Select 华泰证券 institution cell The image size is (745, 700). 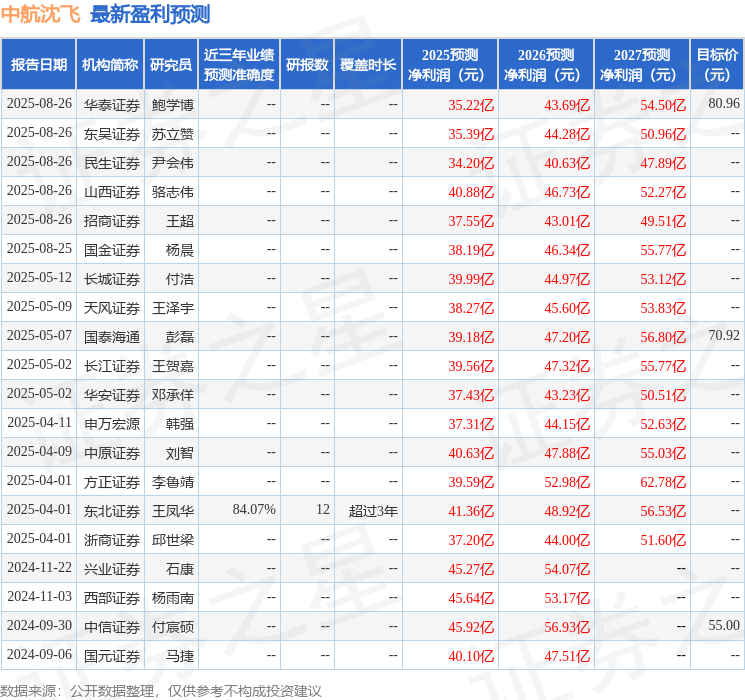112,105
